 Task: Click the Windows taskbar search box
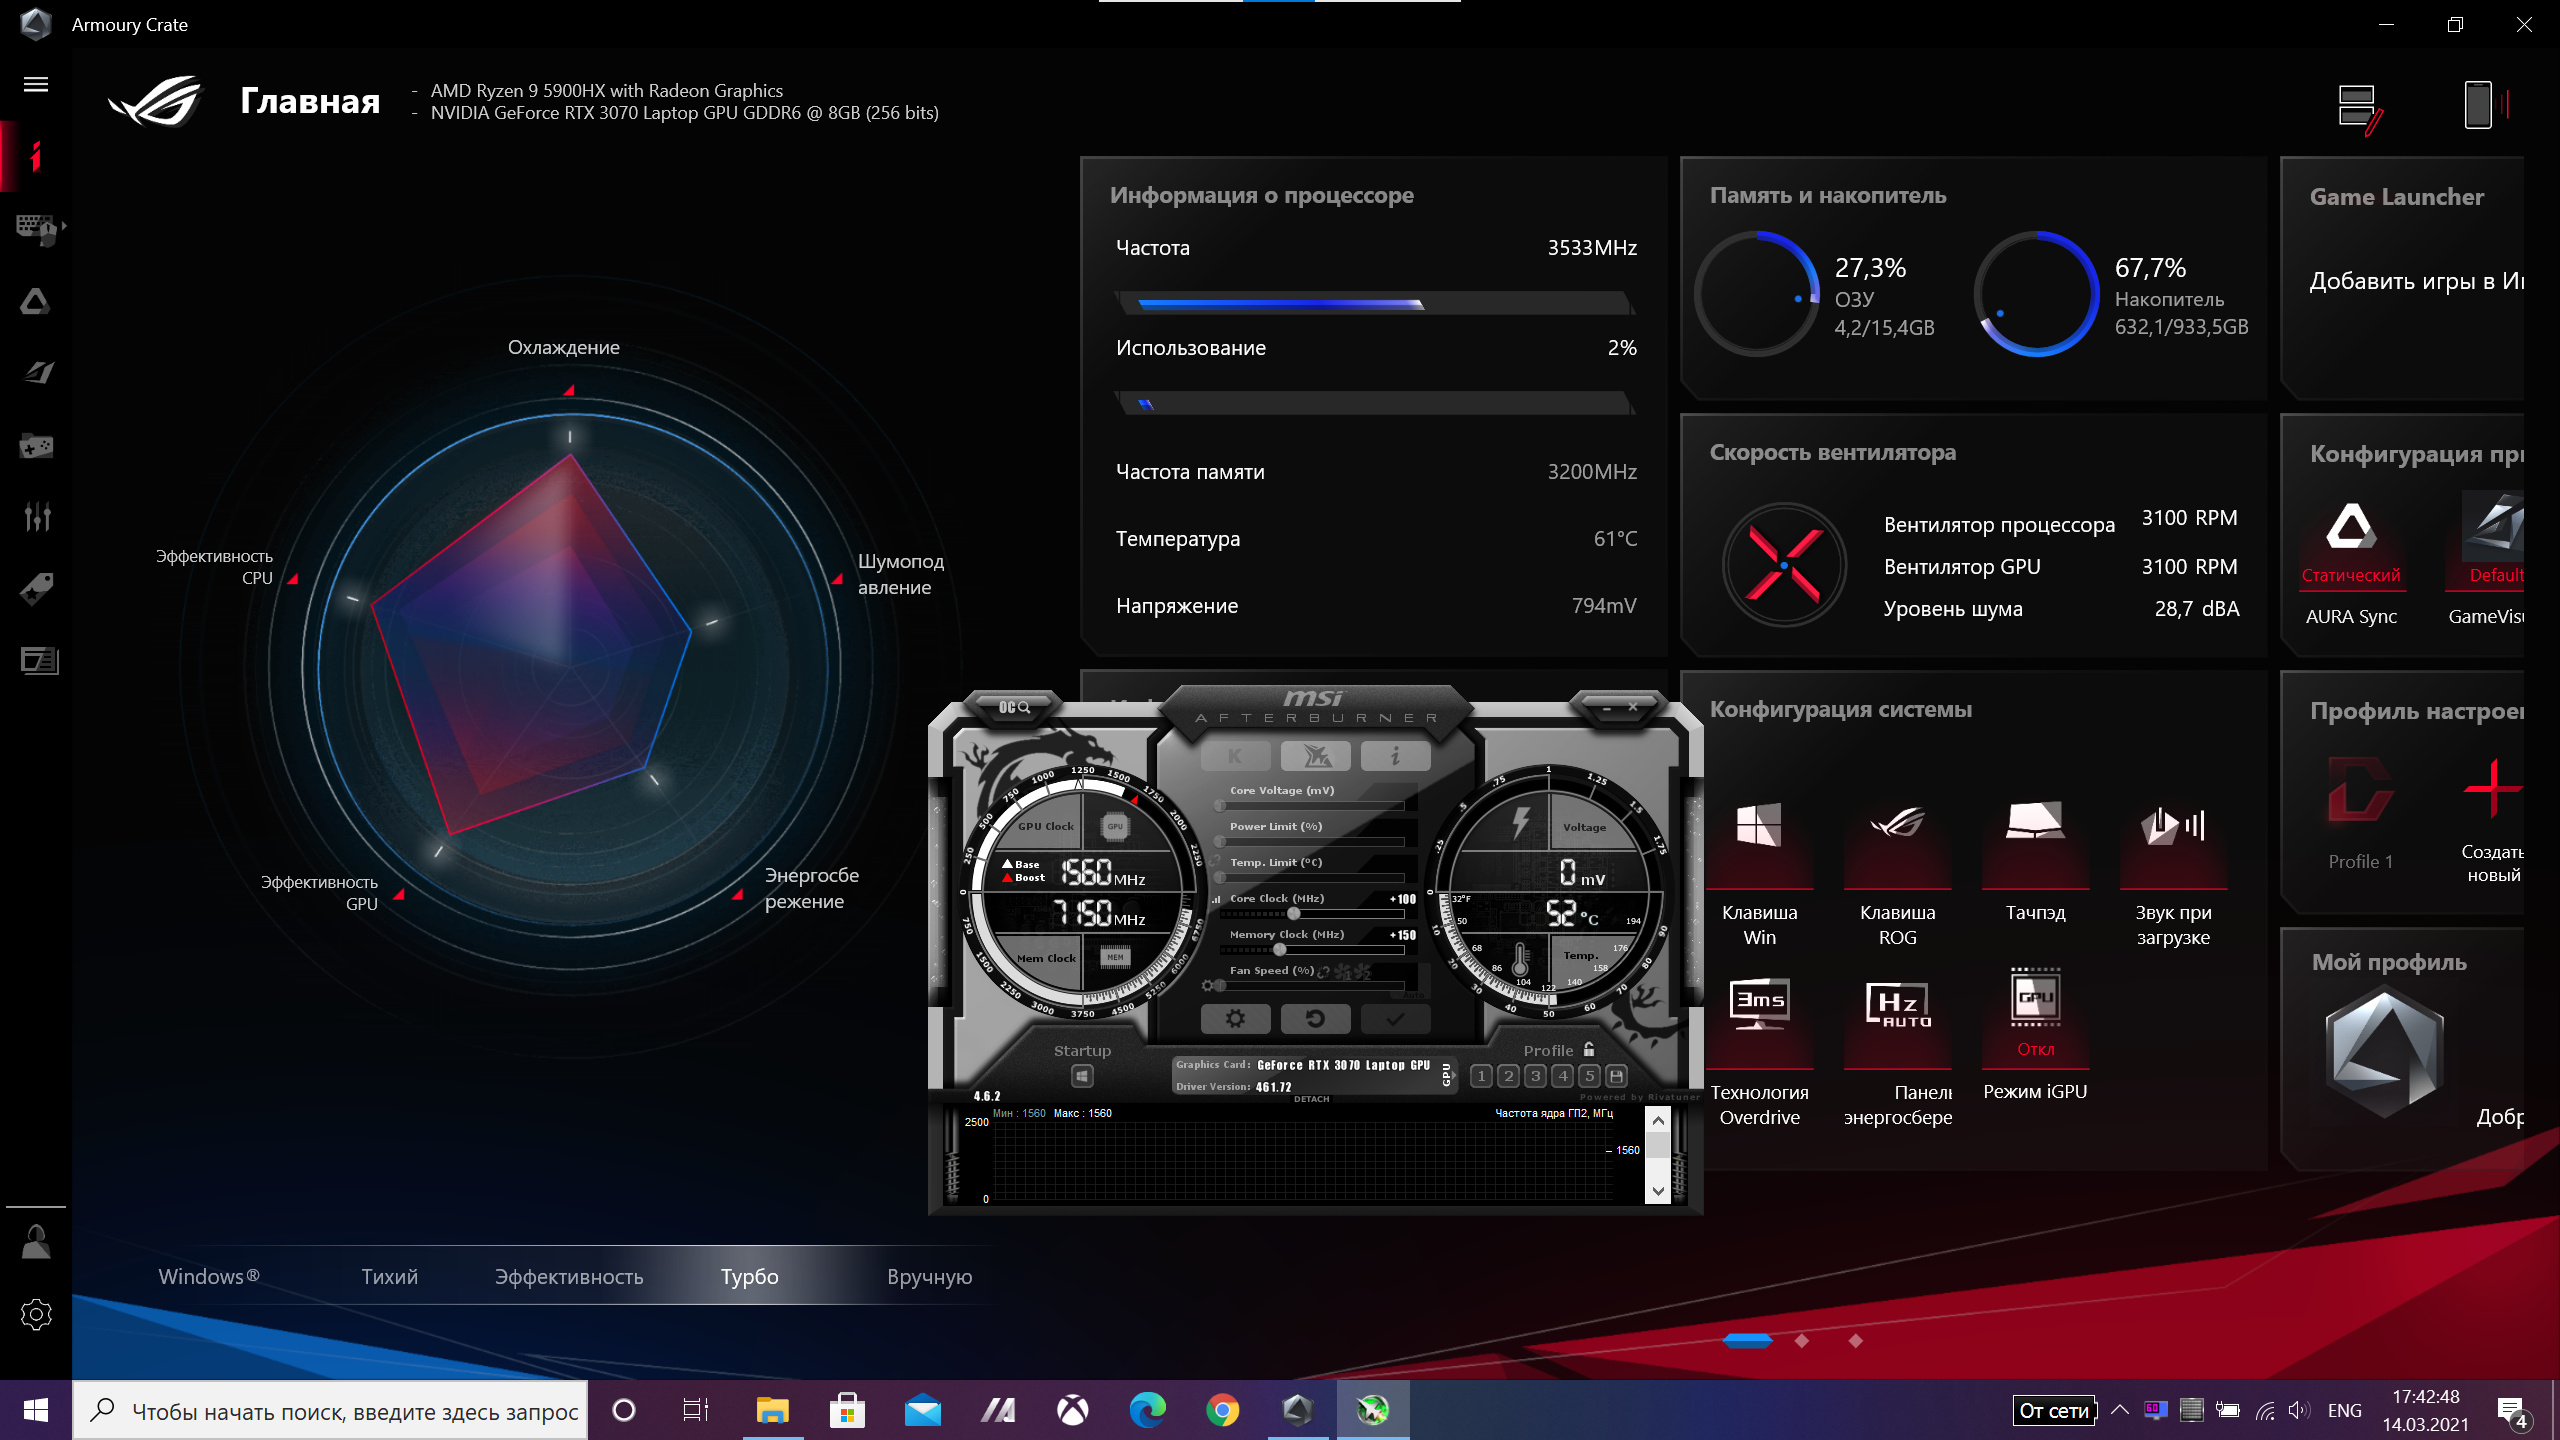(x=330, y=1410)
